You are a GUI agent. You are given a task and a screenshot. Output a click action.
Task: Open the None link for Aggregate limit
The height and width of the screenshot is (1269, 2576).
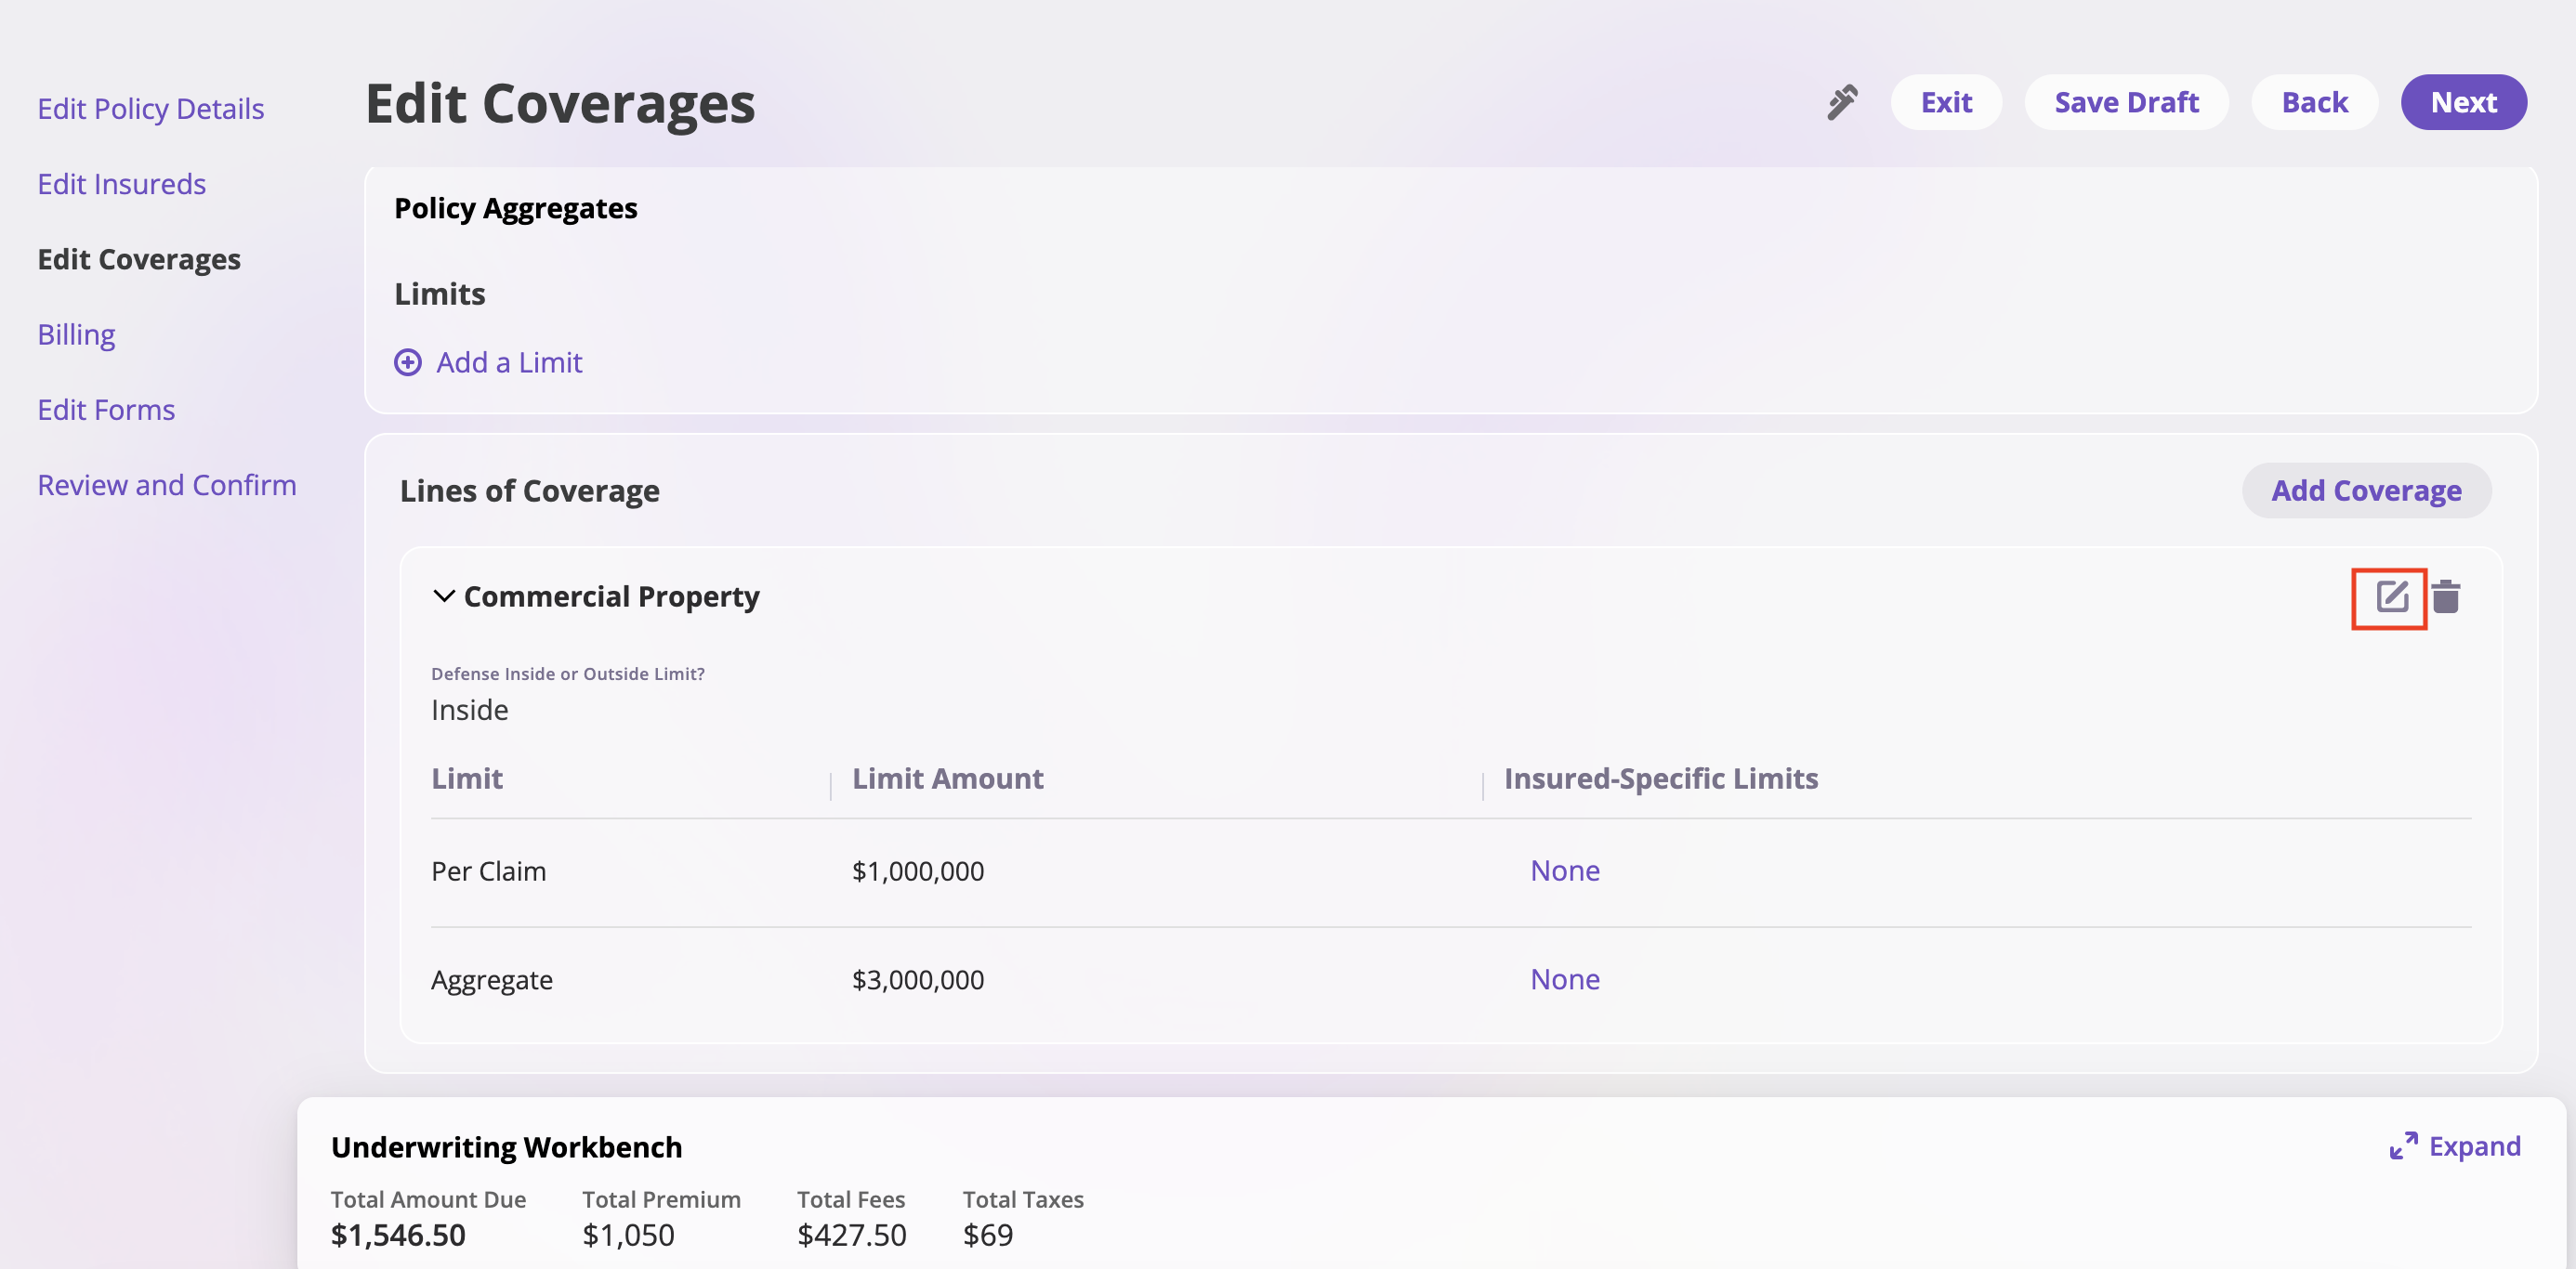click(x=1565, y=979)
